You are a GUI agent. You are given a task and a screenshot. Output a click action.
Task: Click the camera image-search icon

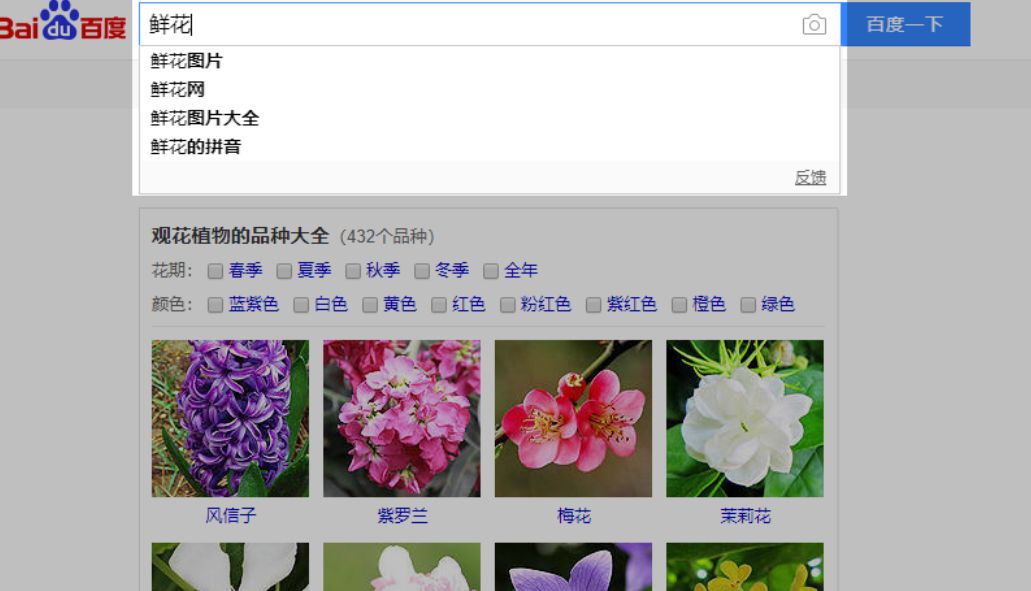click(814, 25)
